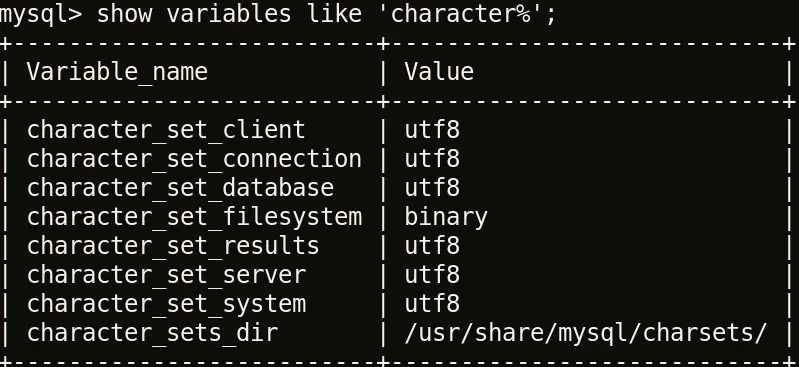Select character_set_results variable name

tap(173, 246)
